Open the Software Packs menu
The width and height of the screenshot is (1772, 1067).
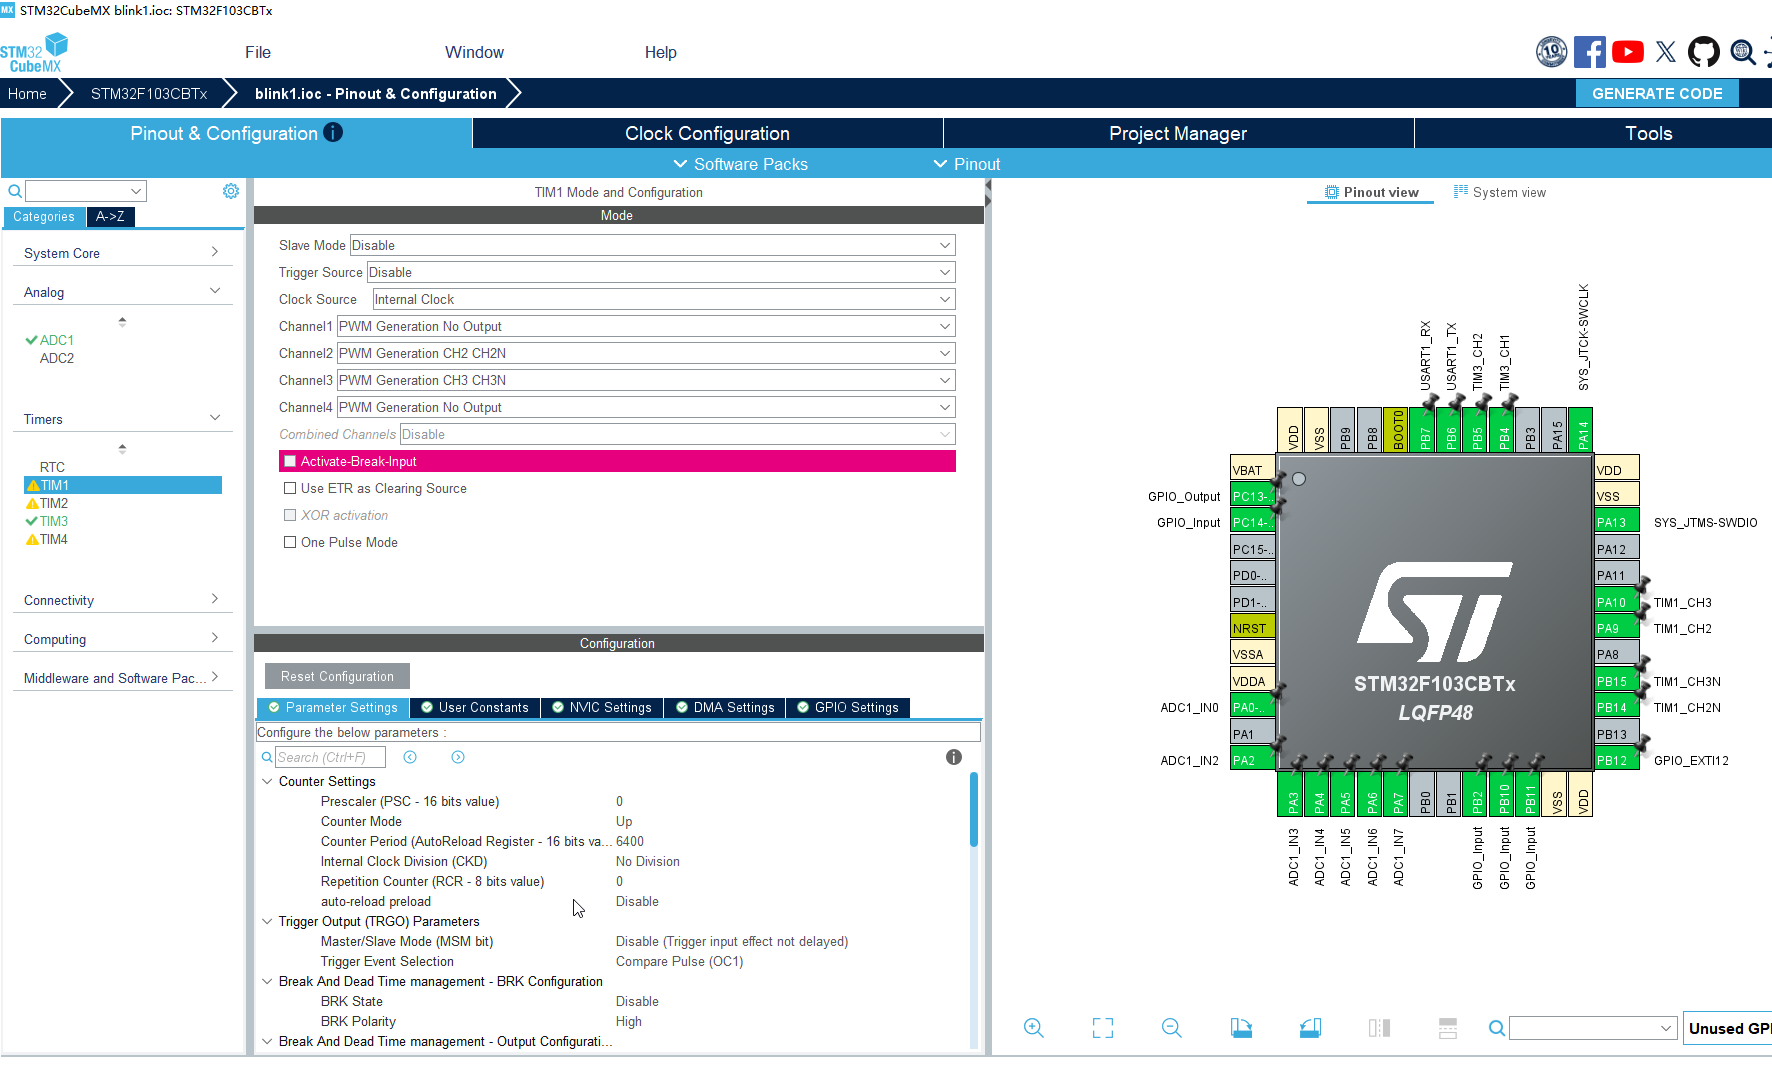point(741,164)
